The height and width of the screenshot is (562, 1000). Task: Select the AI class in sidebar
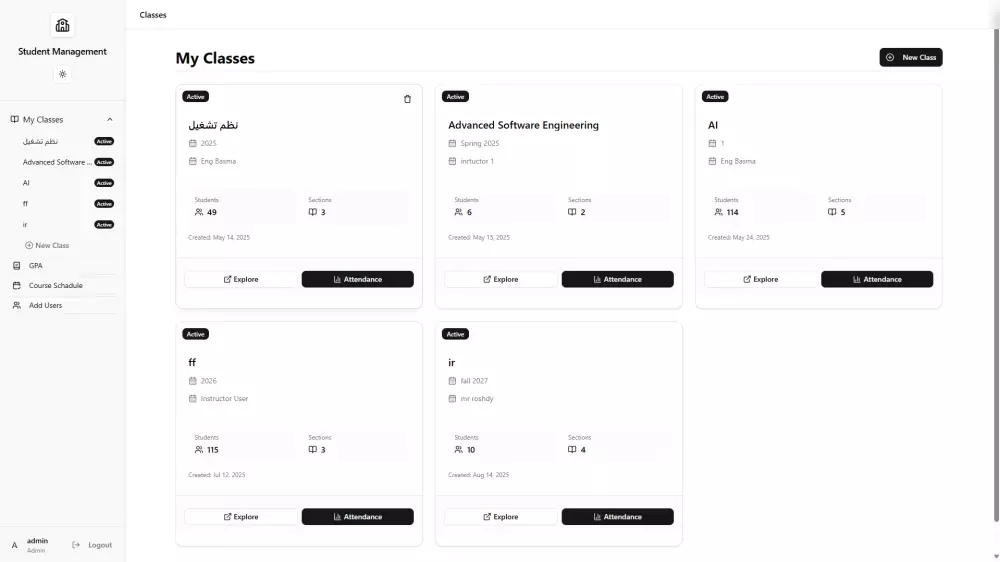coord(27,183)
